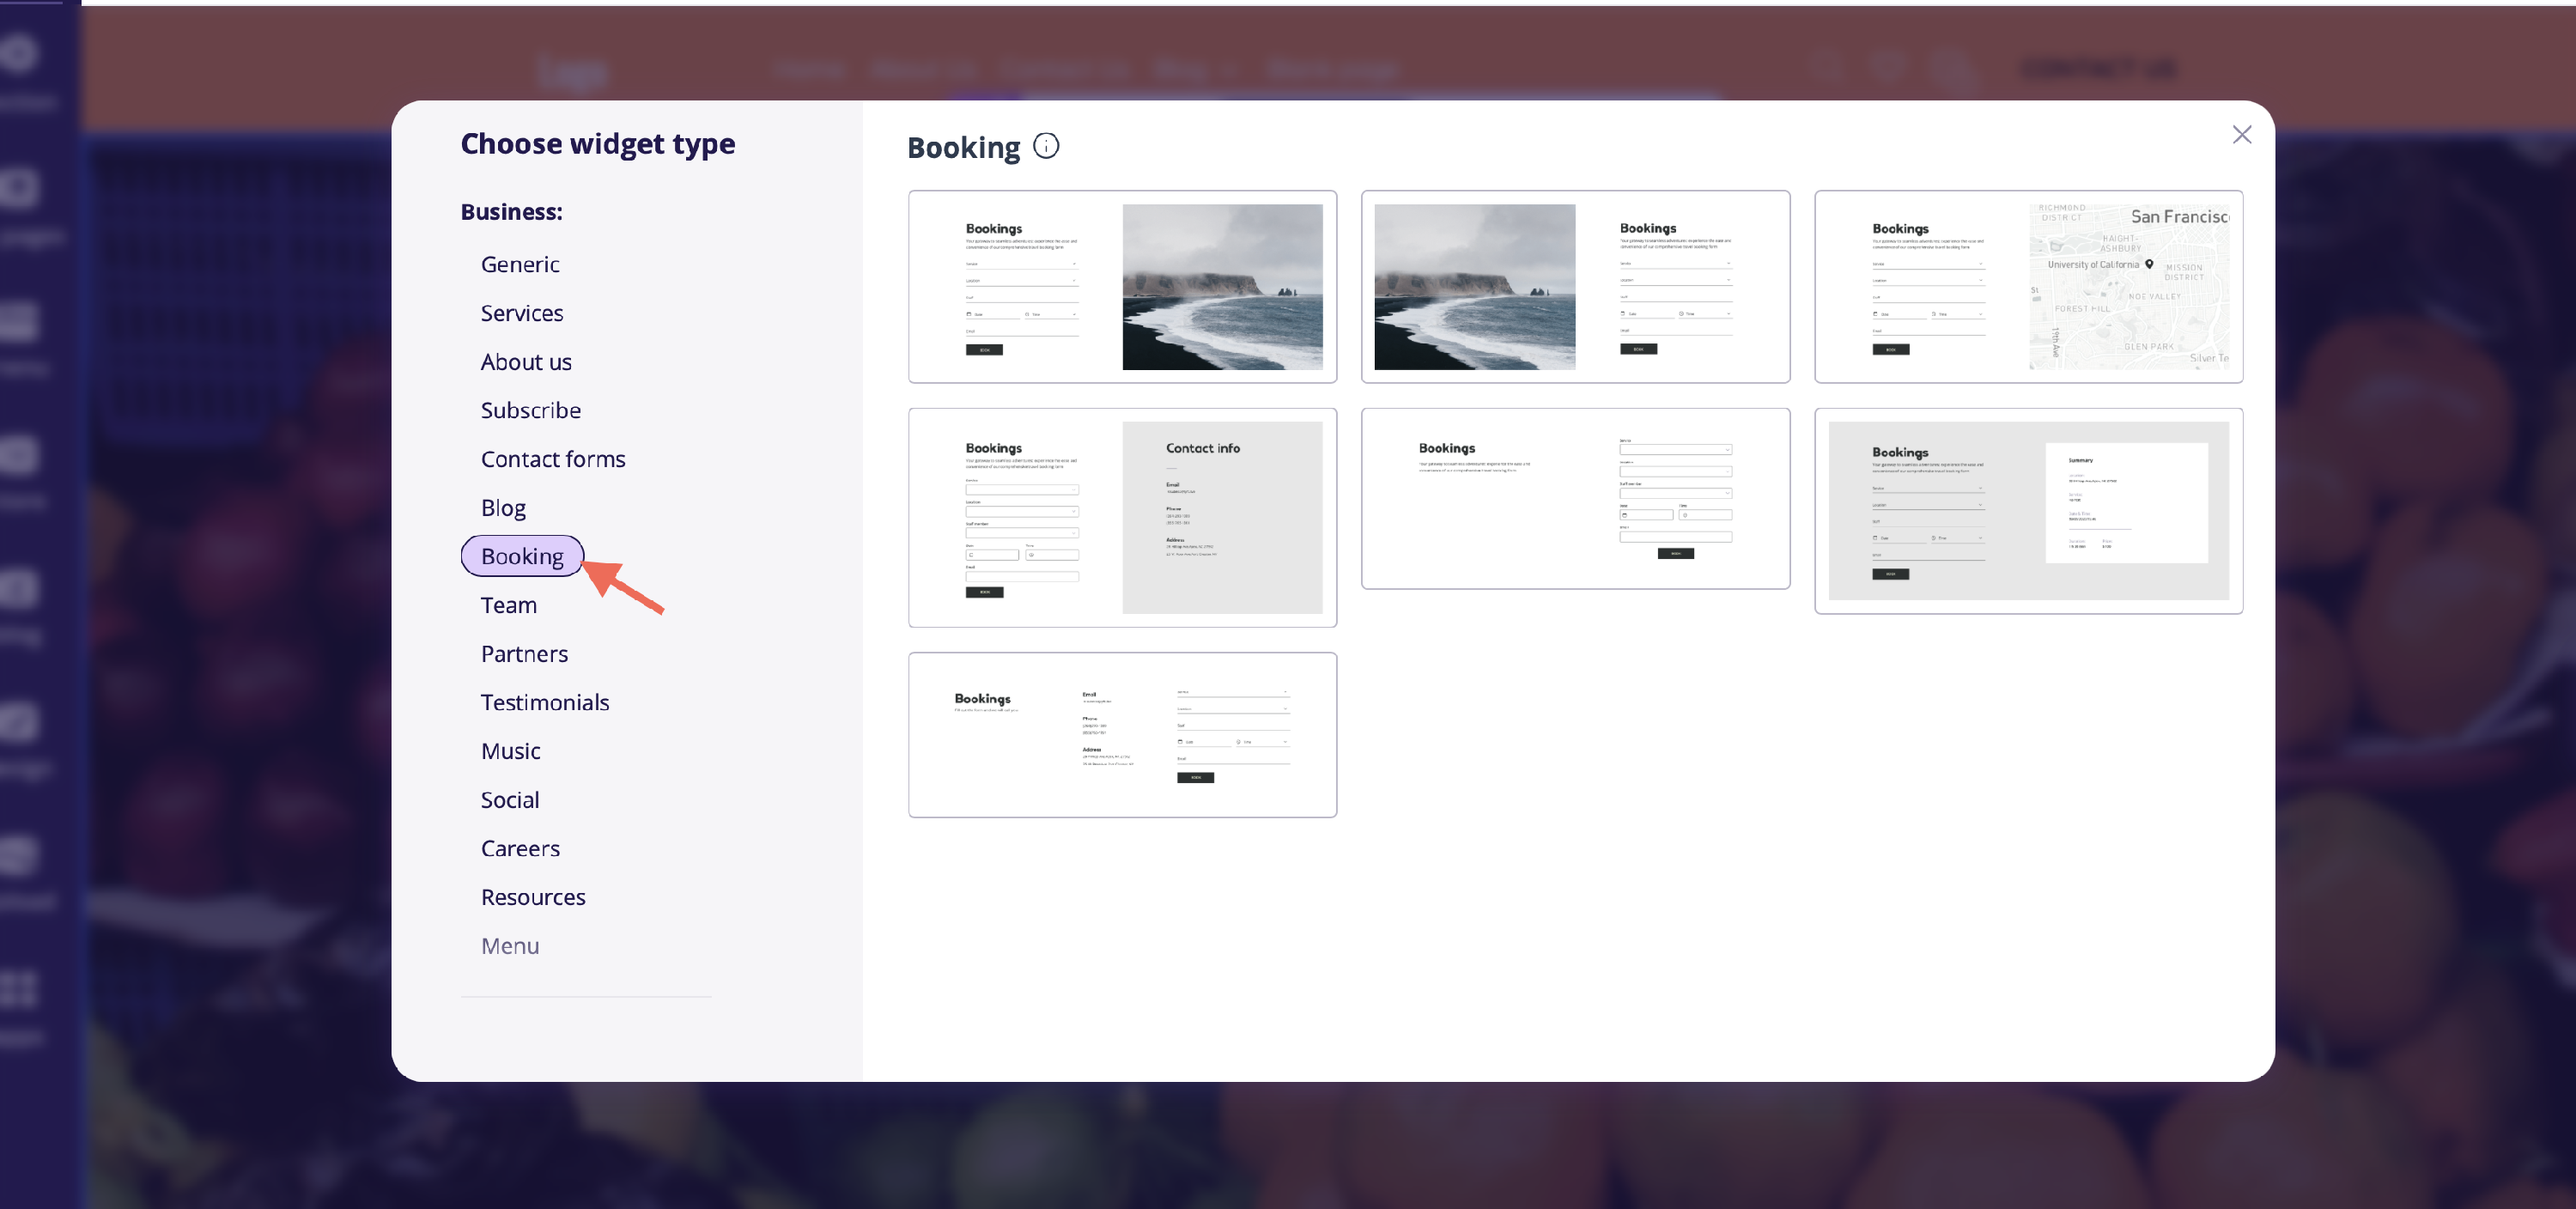Select the Generic widget category

coord(519,264)
